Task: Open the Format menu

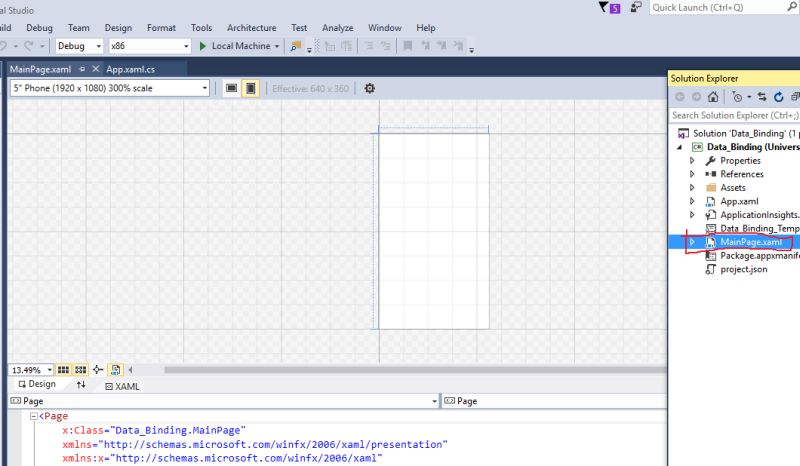Action: (x=161, y=28)
